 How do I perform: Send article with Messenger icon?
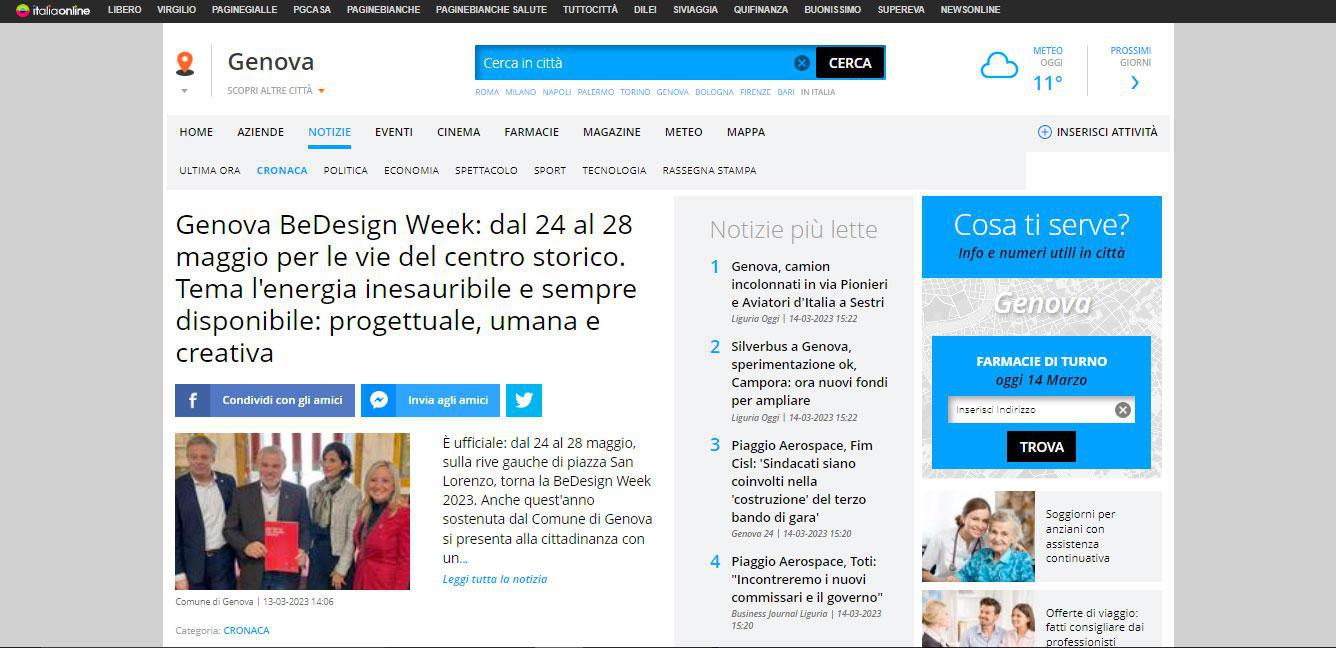[x=378, y=400]
